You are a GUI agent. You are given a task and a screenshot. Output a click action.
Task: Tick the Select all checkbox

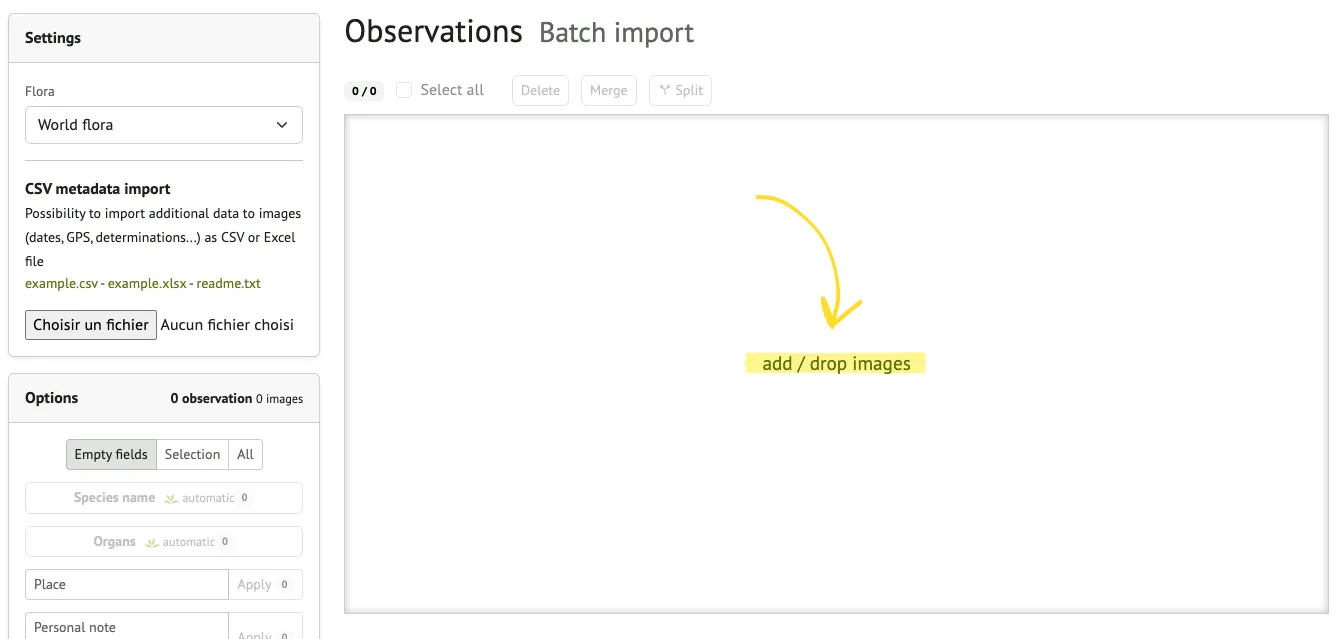[404, 90]
